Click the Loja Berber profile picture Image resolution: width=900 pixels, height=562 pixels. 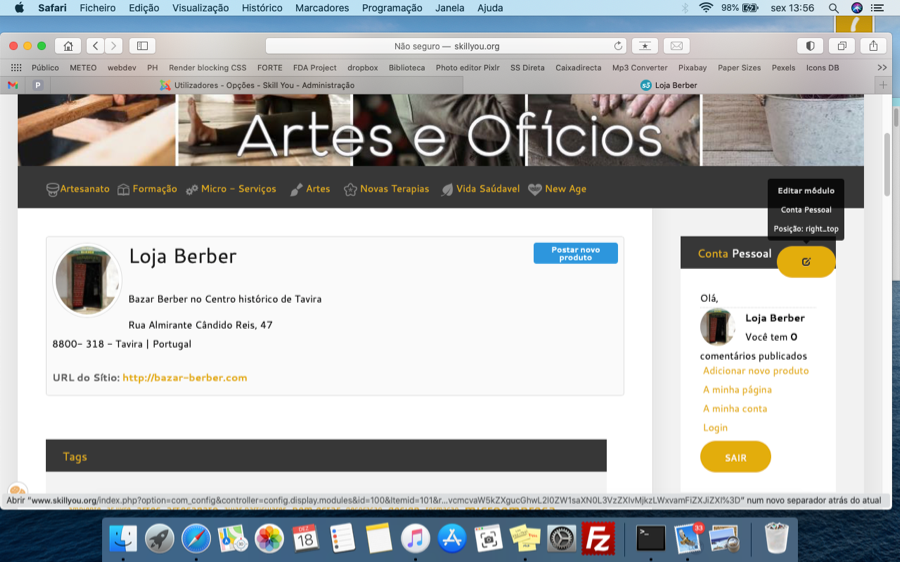click(87, 280)
